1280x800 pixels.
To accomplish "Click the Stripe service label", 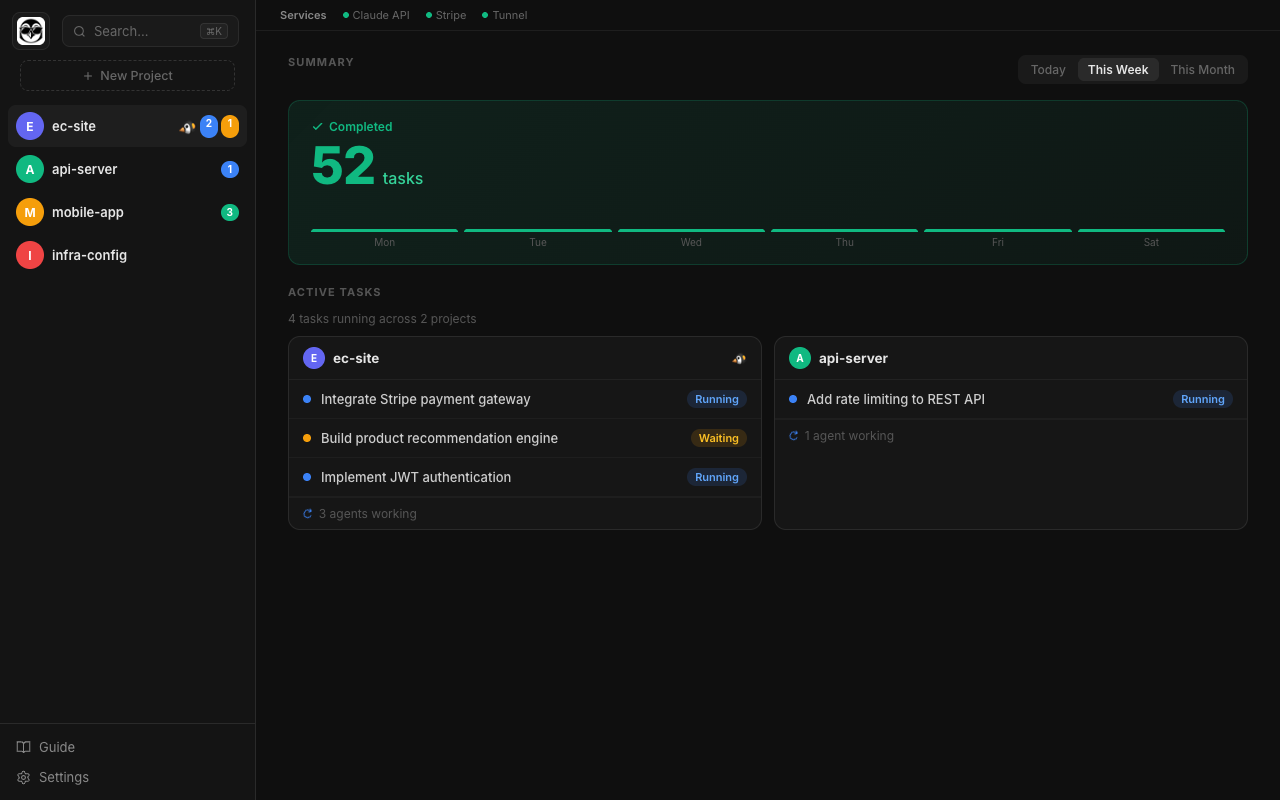I will click(x=451, y=15).
